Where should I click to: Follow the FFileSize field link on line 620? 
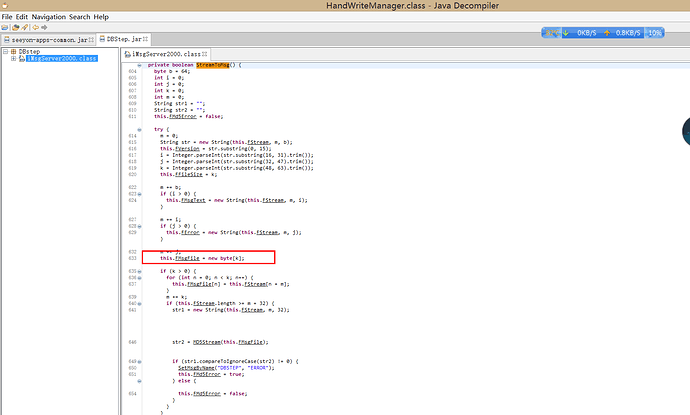[189, 174]
